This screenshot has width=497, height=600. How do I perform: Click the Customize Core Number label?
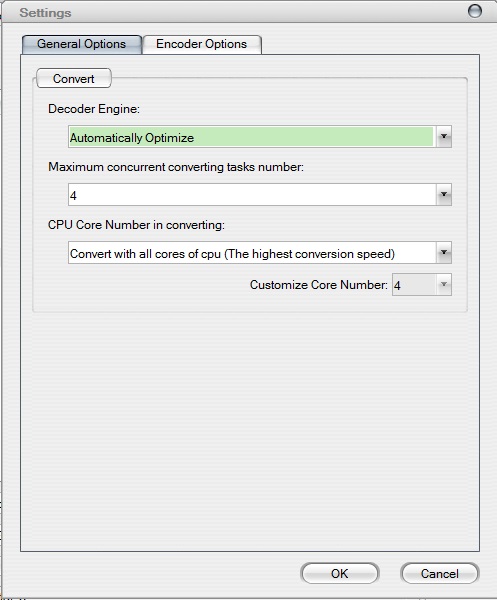[319, 285]
